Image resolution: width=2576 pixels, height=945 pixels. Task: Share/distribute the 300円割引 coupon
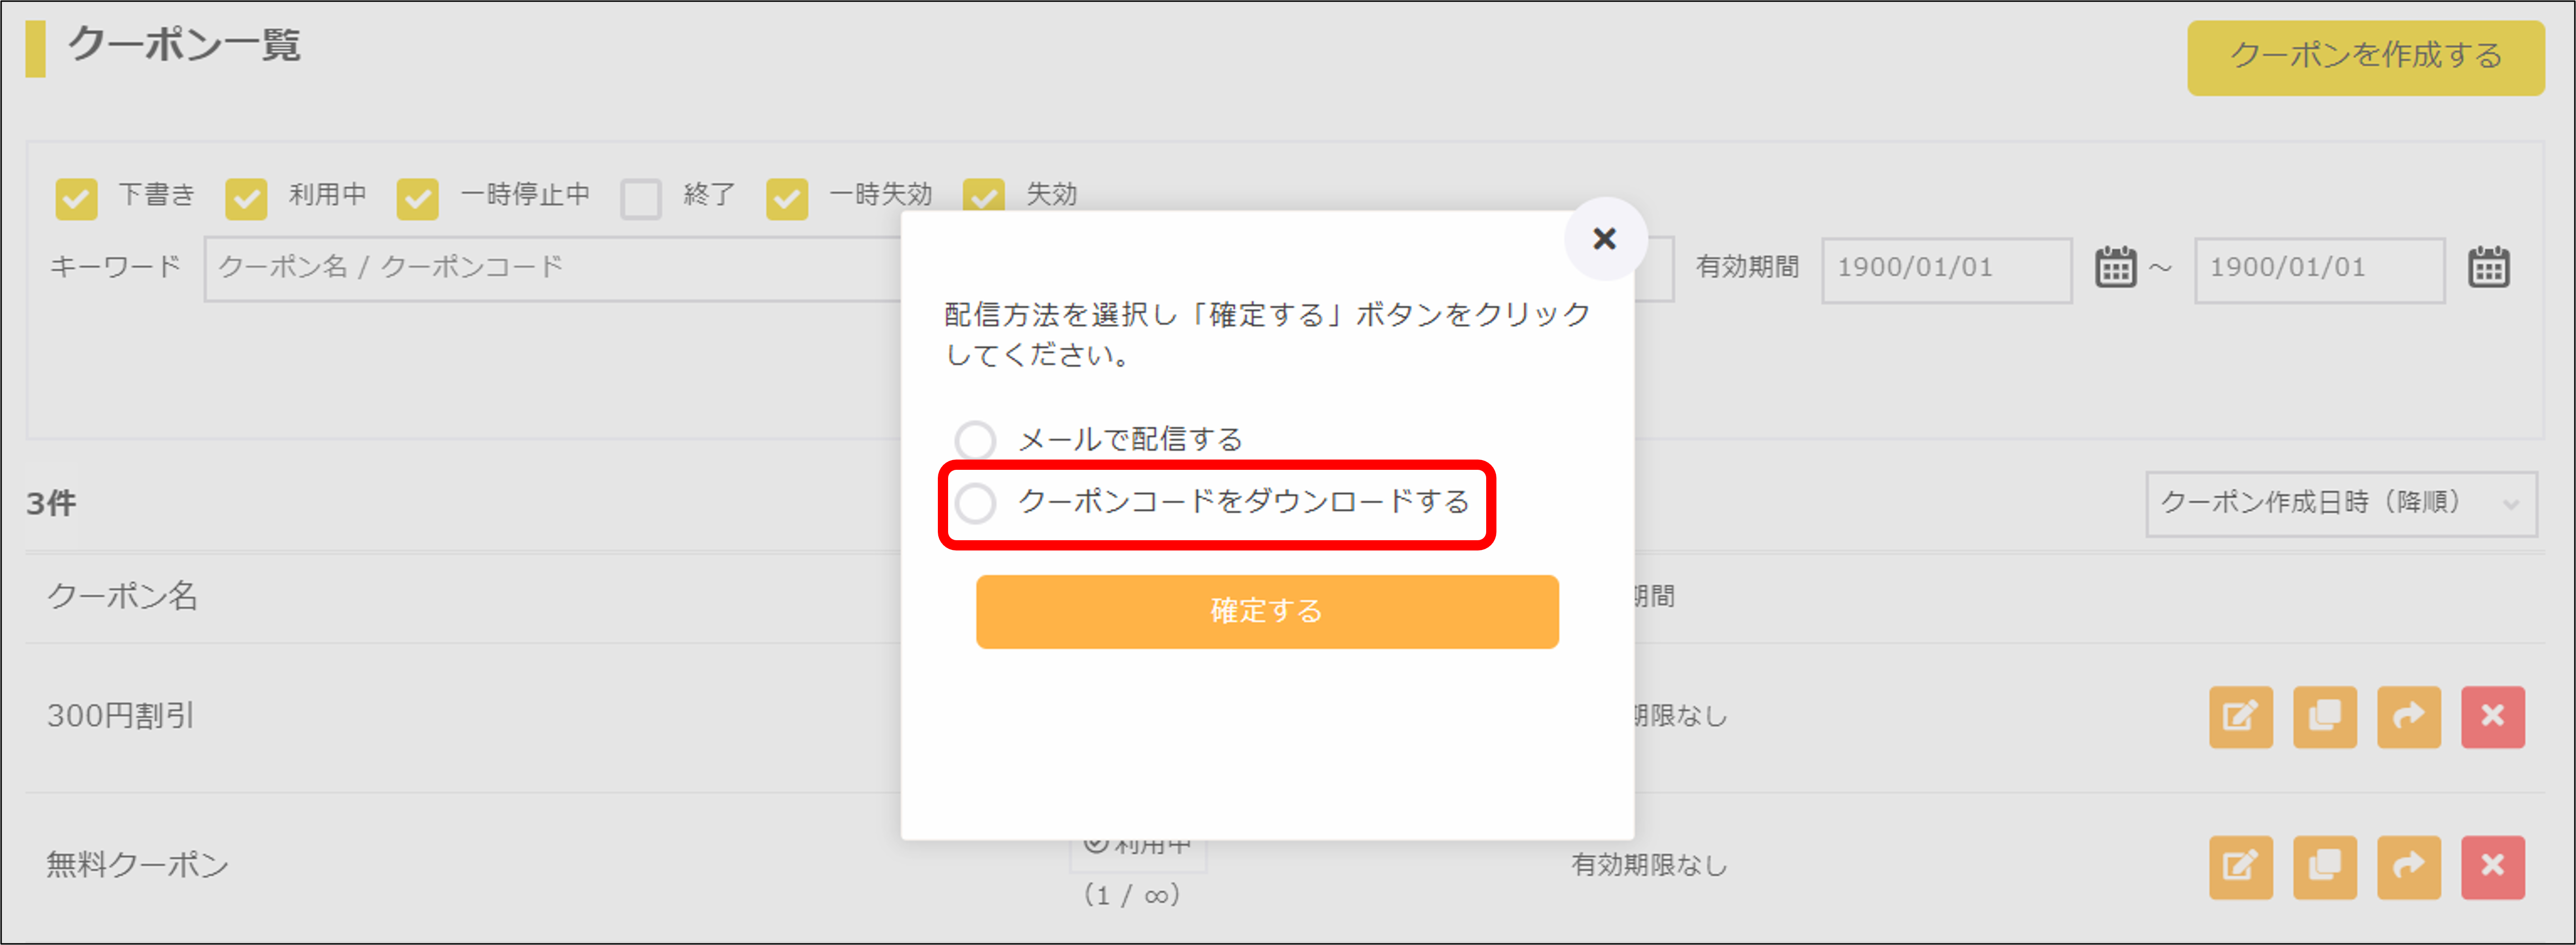pos(2408,716)
